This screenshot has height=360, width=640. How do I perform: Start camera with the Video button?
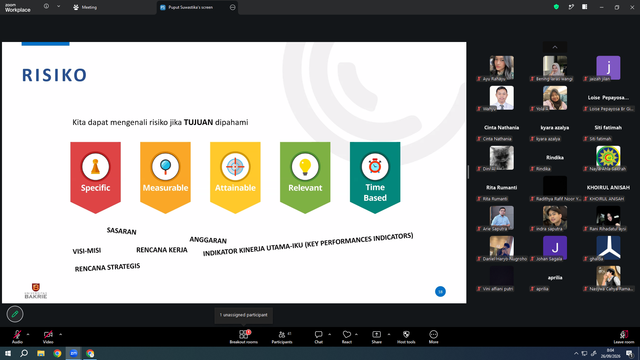48,337
